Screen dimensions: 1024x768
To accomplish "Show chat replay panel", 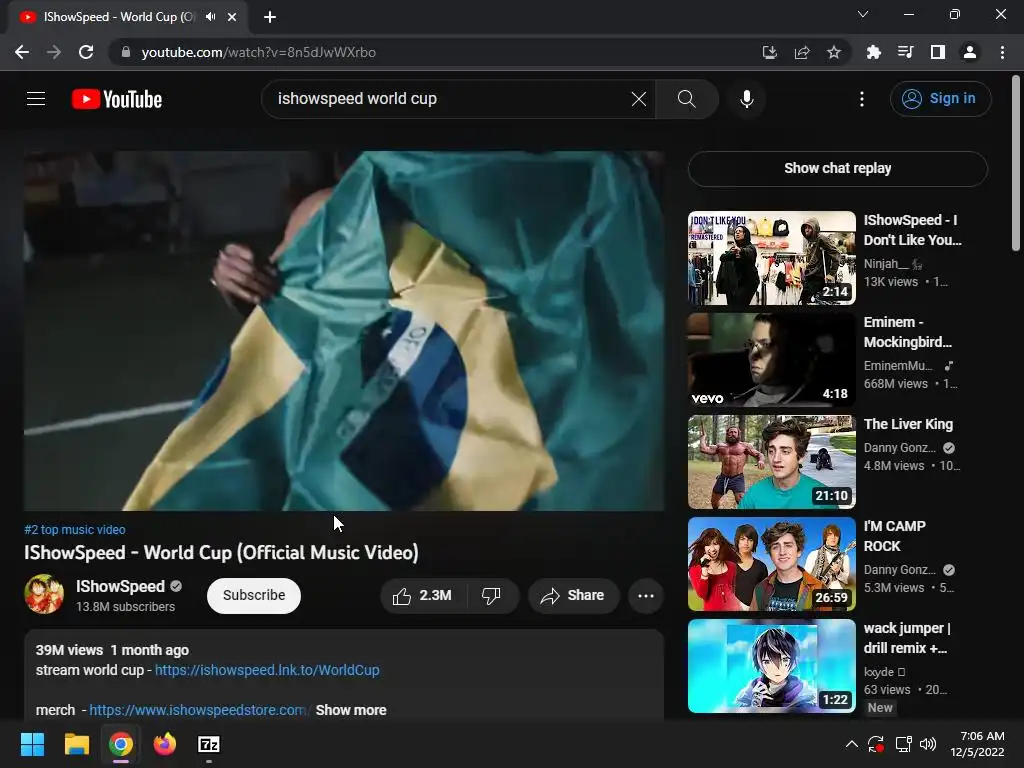I will [x=838, y=168].
